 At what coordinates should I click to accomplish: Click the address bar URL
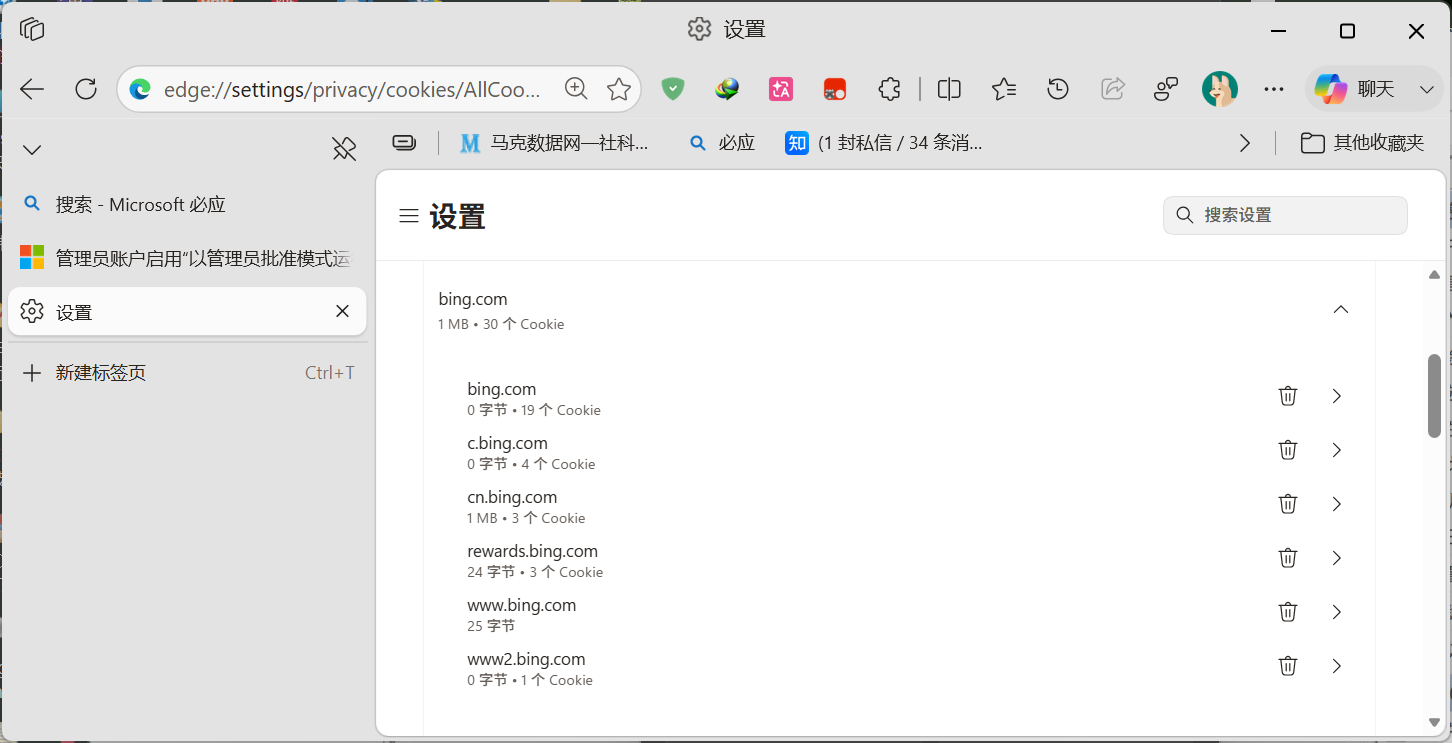pyautogui.click(x=352, y=90)
